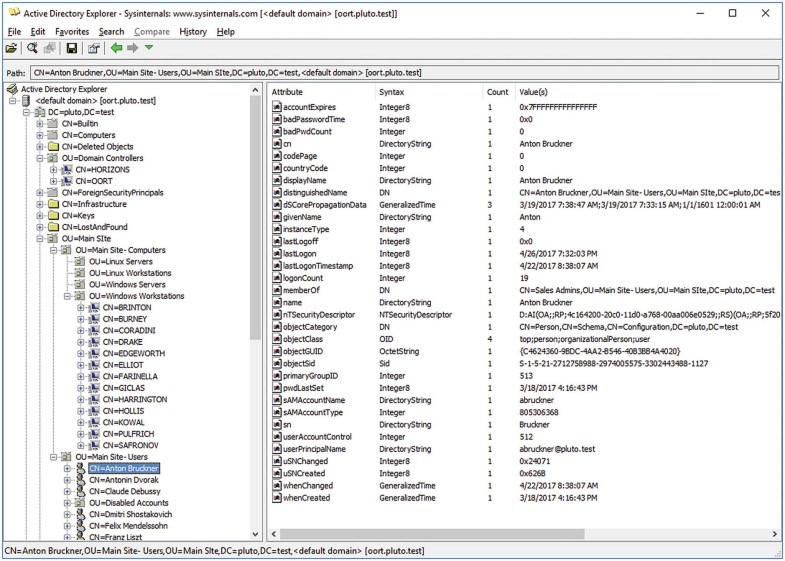Click the OU=Disabled Accounts icon
The width and height of the screenshot is (785, 561).
click(x=80, y=503)
